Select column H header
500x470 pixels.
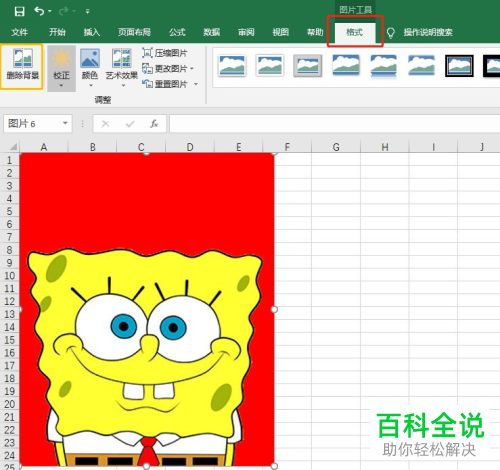point(385,147)
